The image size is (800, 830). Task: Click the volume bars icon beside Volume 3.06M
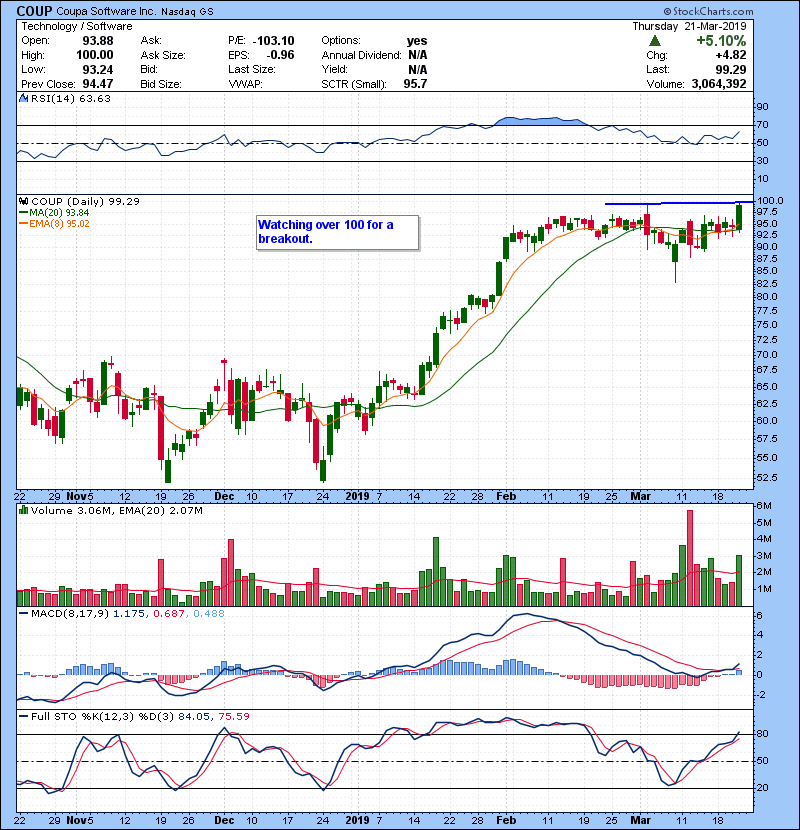24,510
